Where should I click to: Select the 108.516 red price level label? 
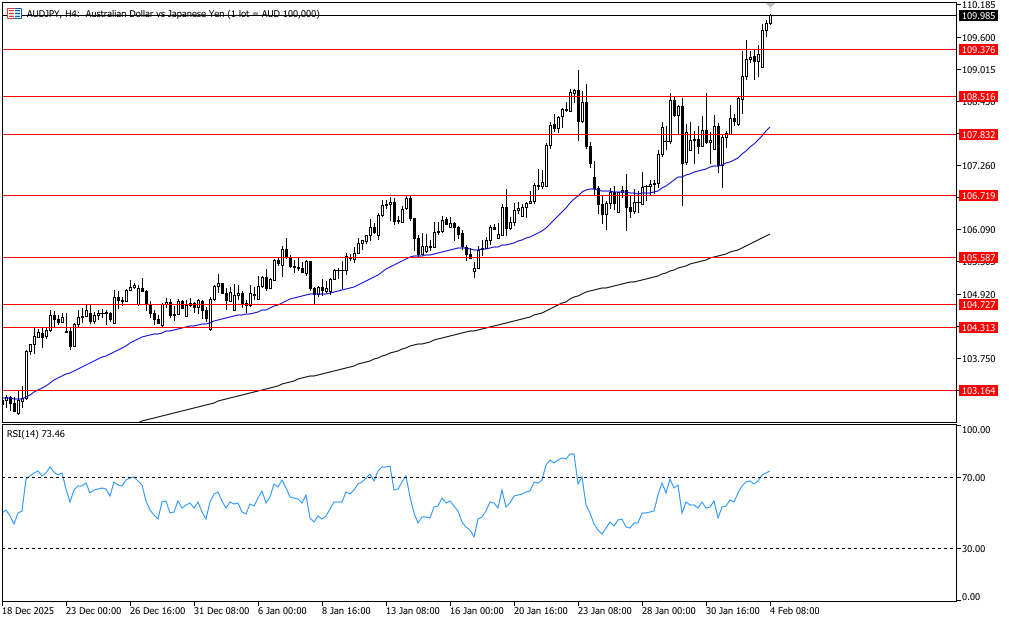pyautogui.click(x=976, y=97)
